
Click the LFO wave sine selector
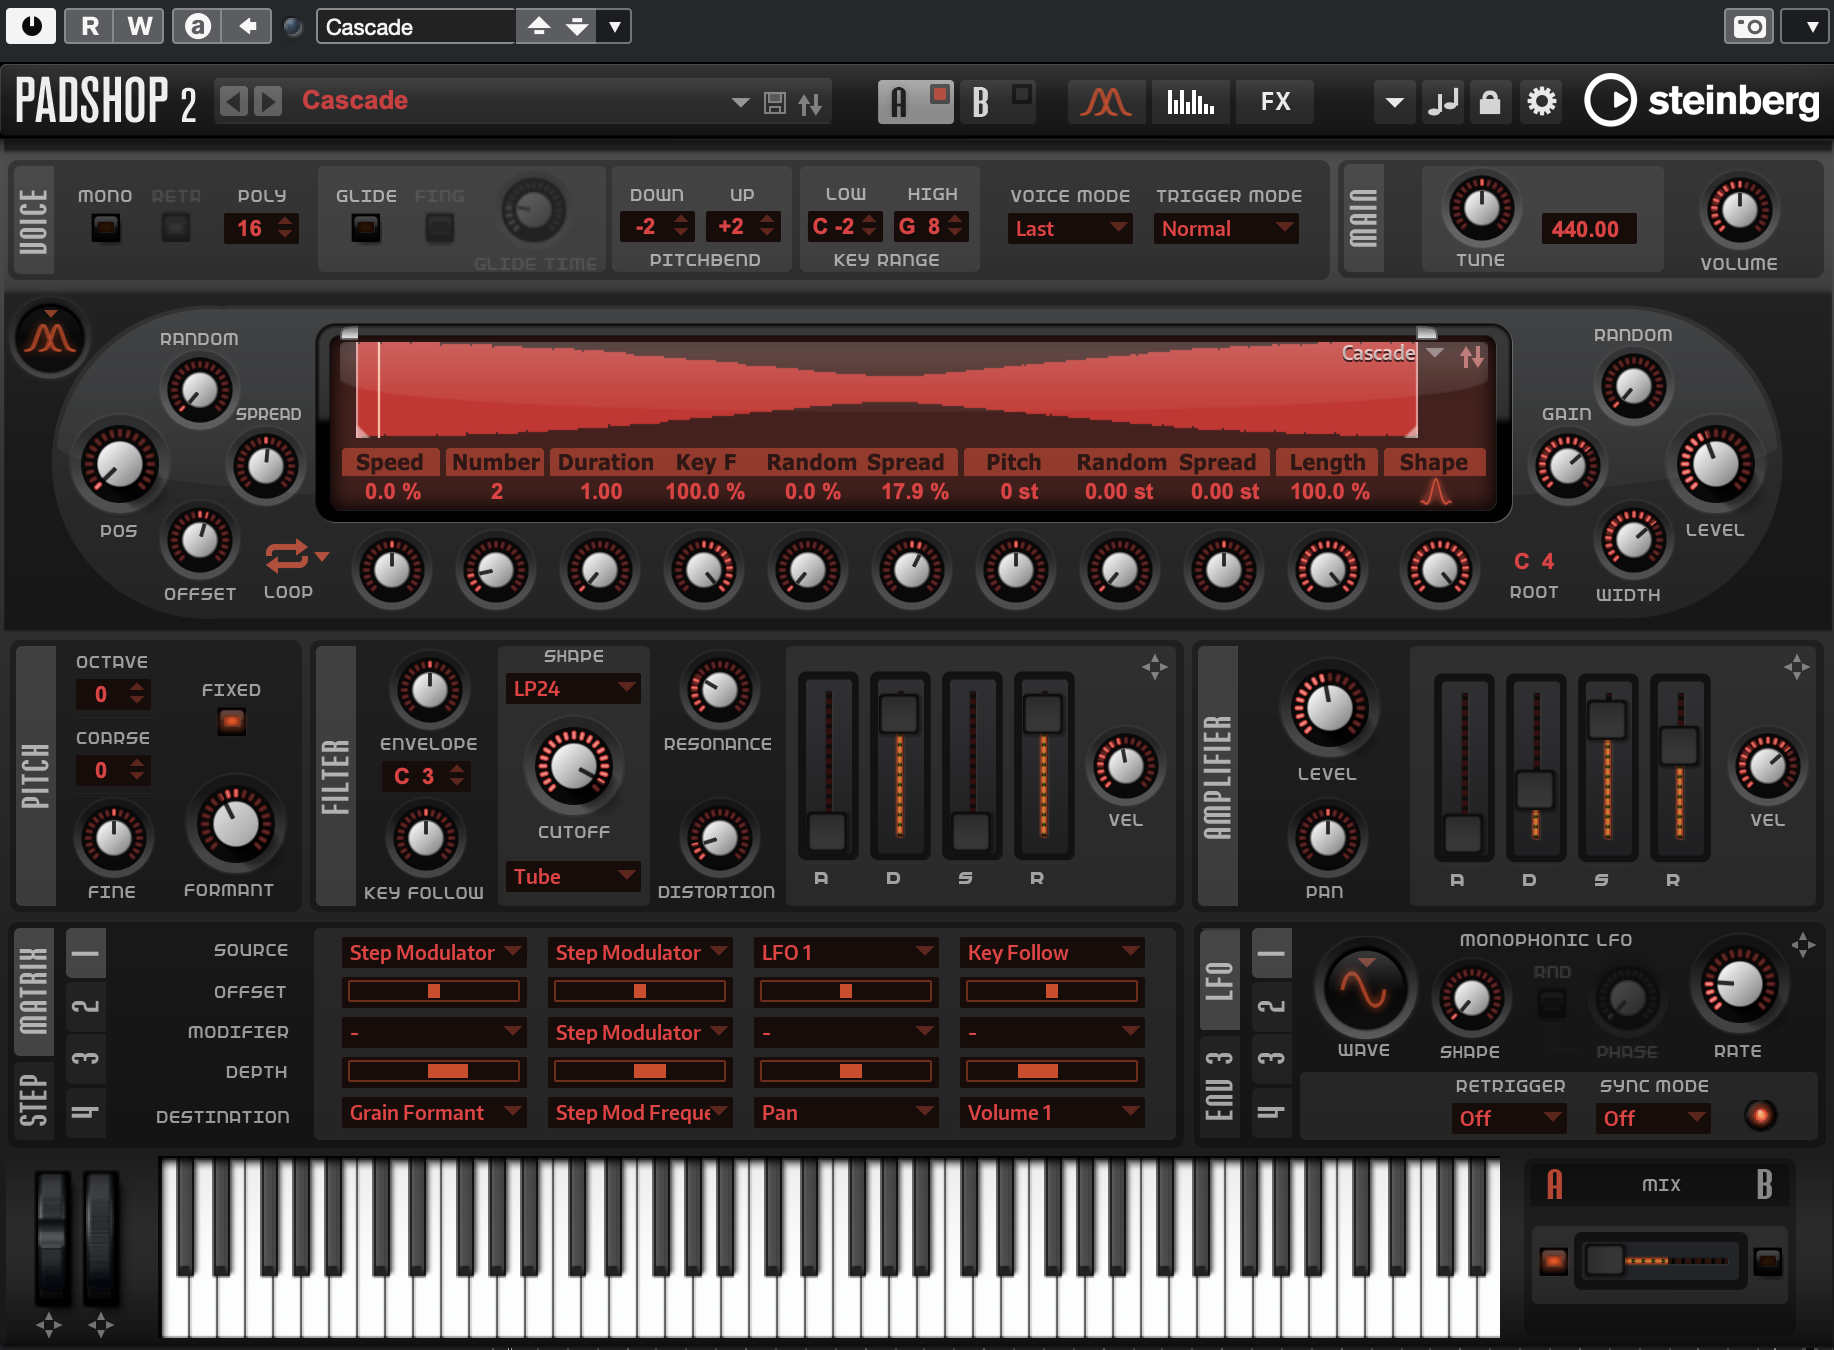[1364, 989]
